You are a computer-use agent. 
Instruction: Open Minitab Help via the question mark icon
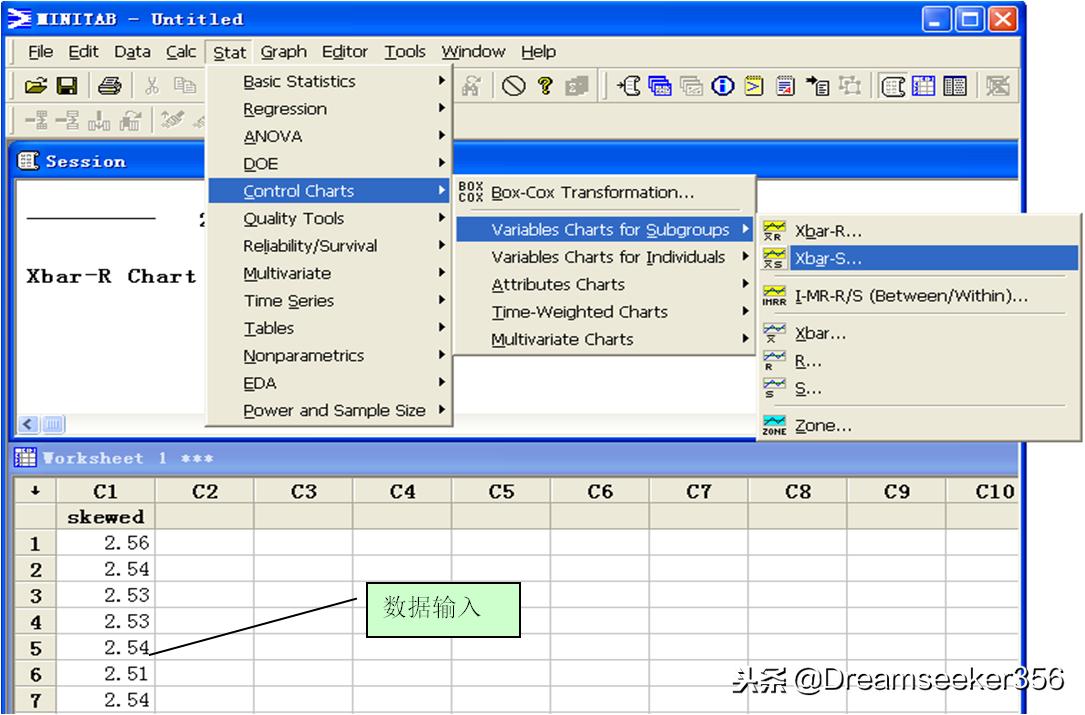pos(543,84)
